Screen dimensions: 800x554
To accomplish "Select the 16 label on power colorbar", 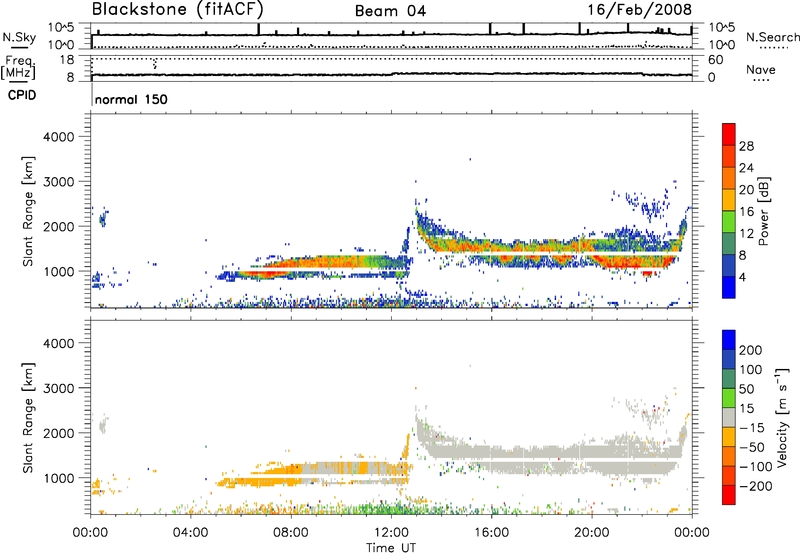I will [746, 212].
